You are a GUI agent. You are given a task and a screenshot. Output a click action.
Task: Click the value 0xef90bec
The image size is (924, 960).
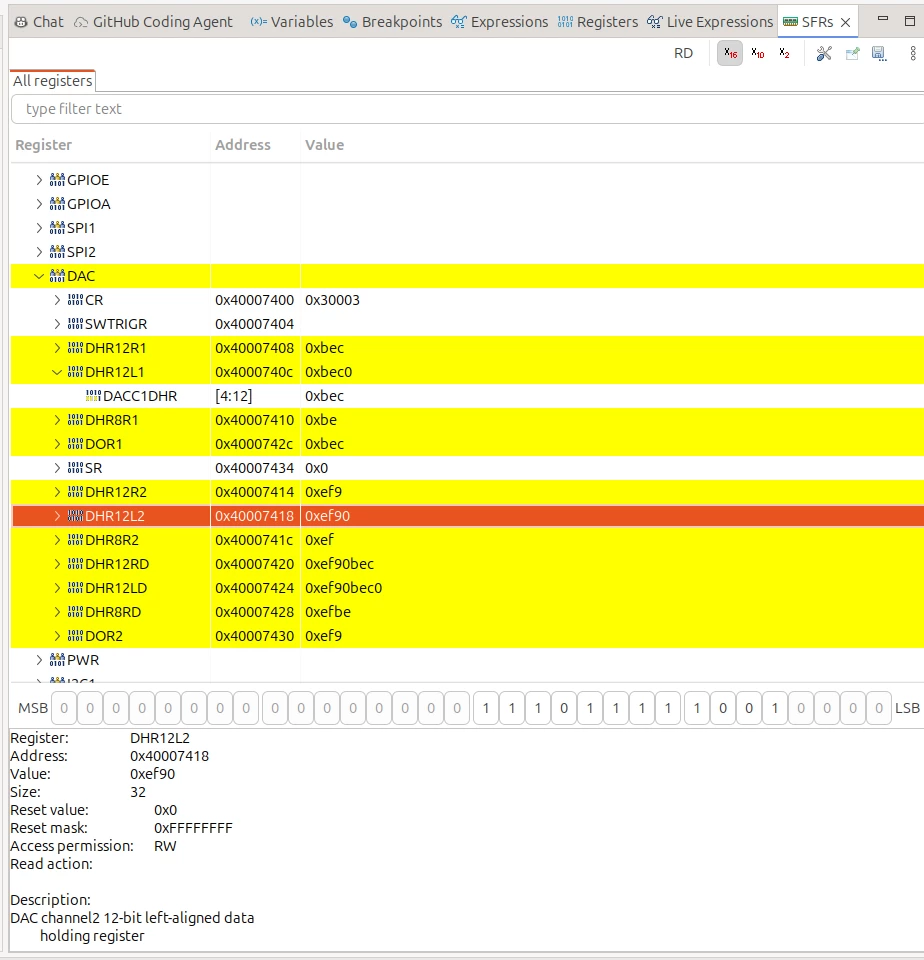339,564
